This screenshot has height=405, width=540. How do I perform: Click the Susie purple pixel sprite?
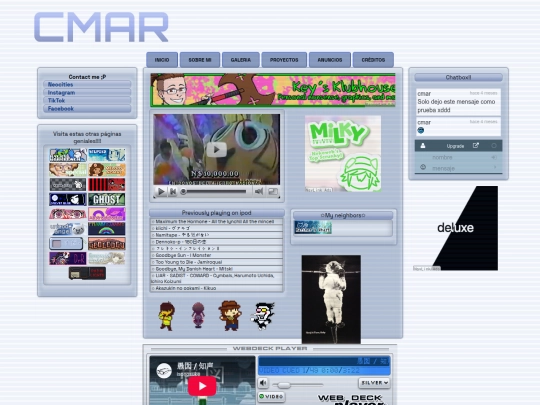pyautogui.click(x=198, y=315)
